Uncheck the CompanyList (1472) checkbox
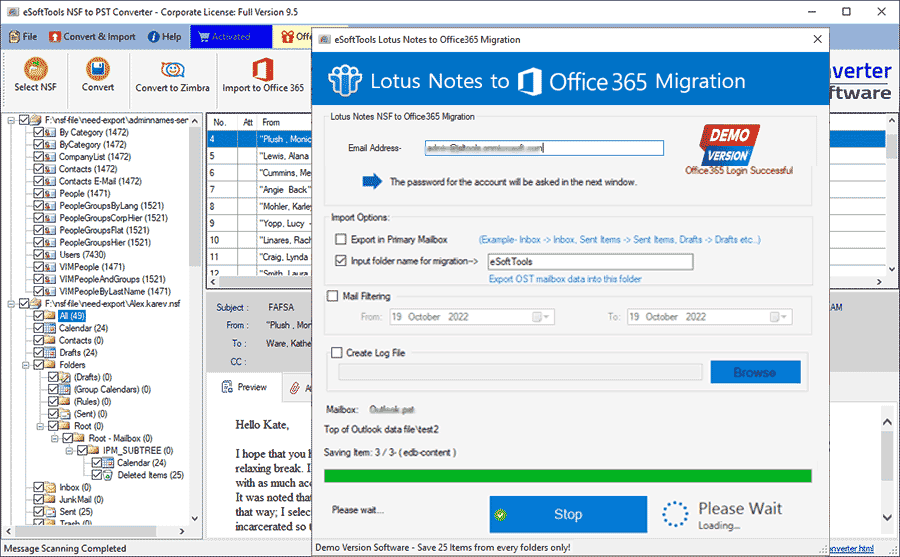 (38, 156)
